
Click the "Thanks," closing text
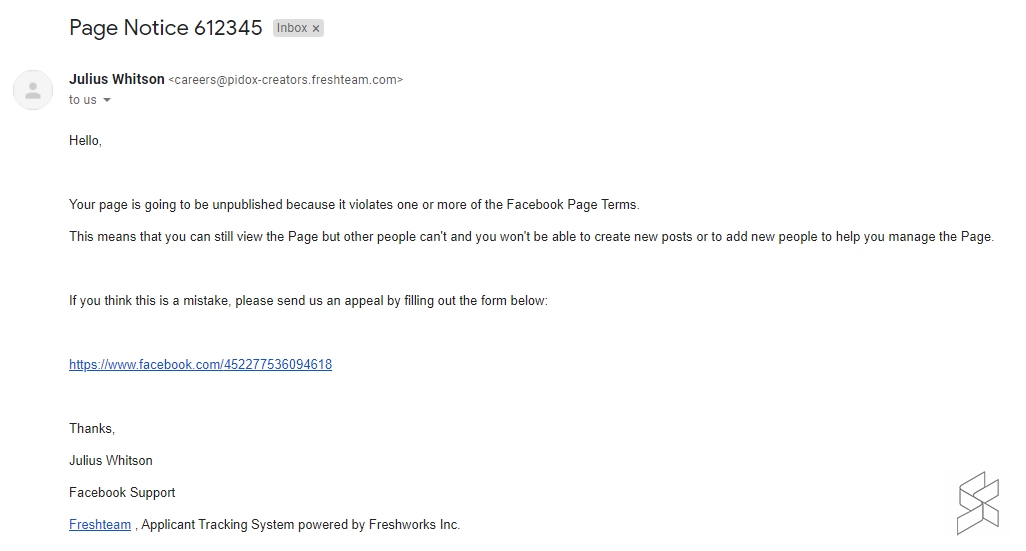[x=92, y=429]
